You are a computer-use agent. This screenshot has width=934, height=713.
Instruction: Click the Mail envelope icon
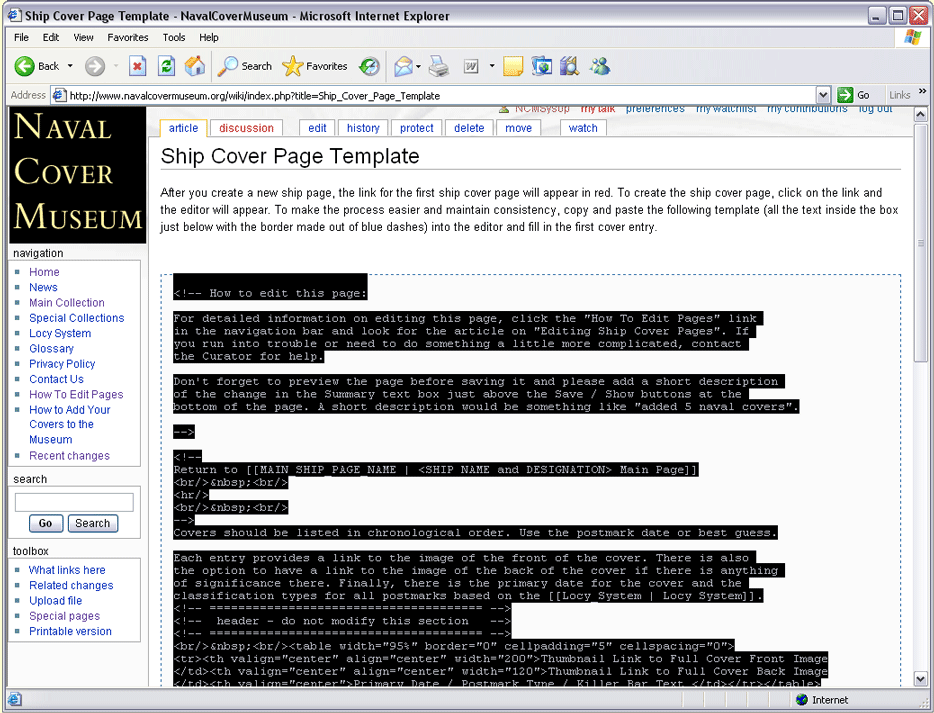403,66
